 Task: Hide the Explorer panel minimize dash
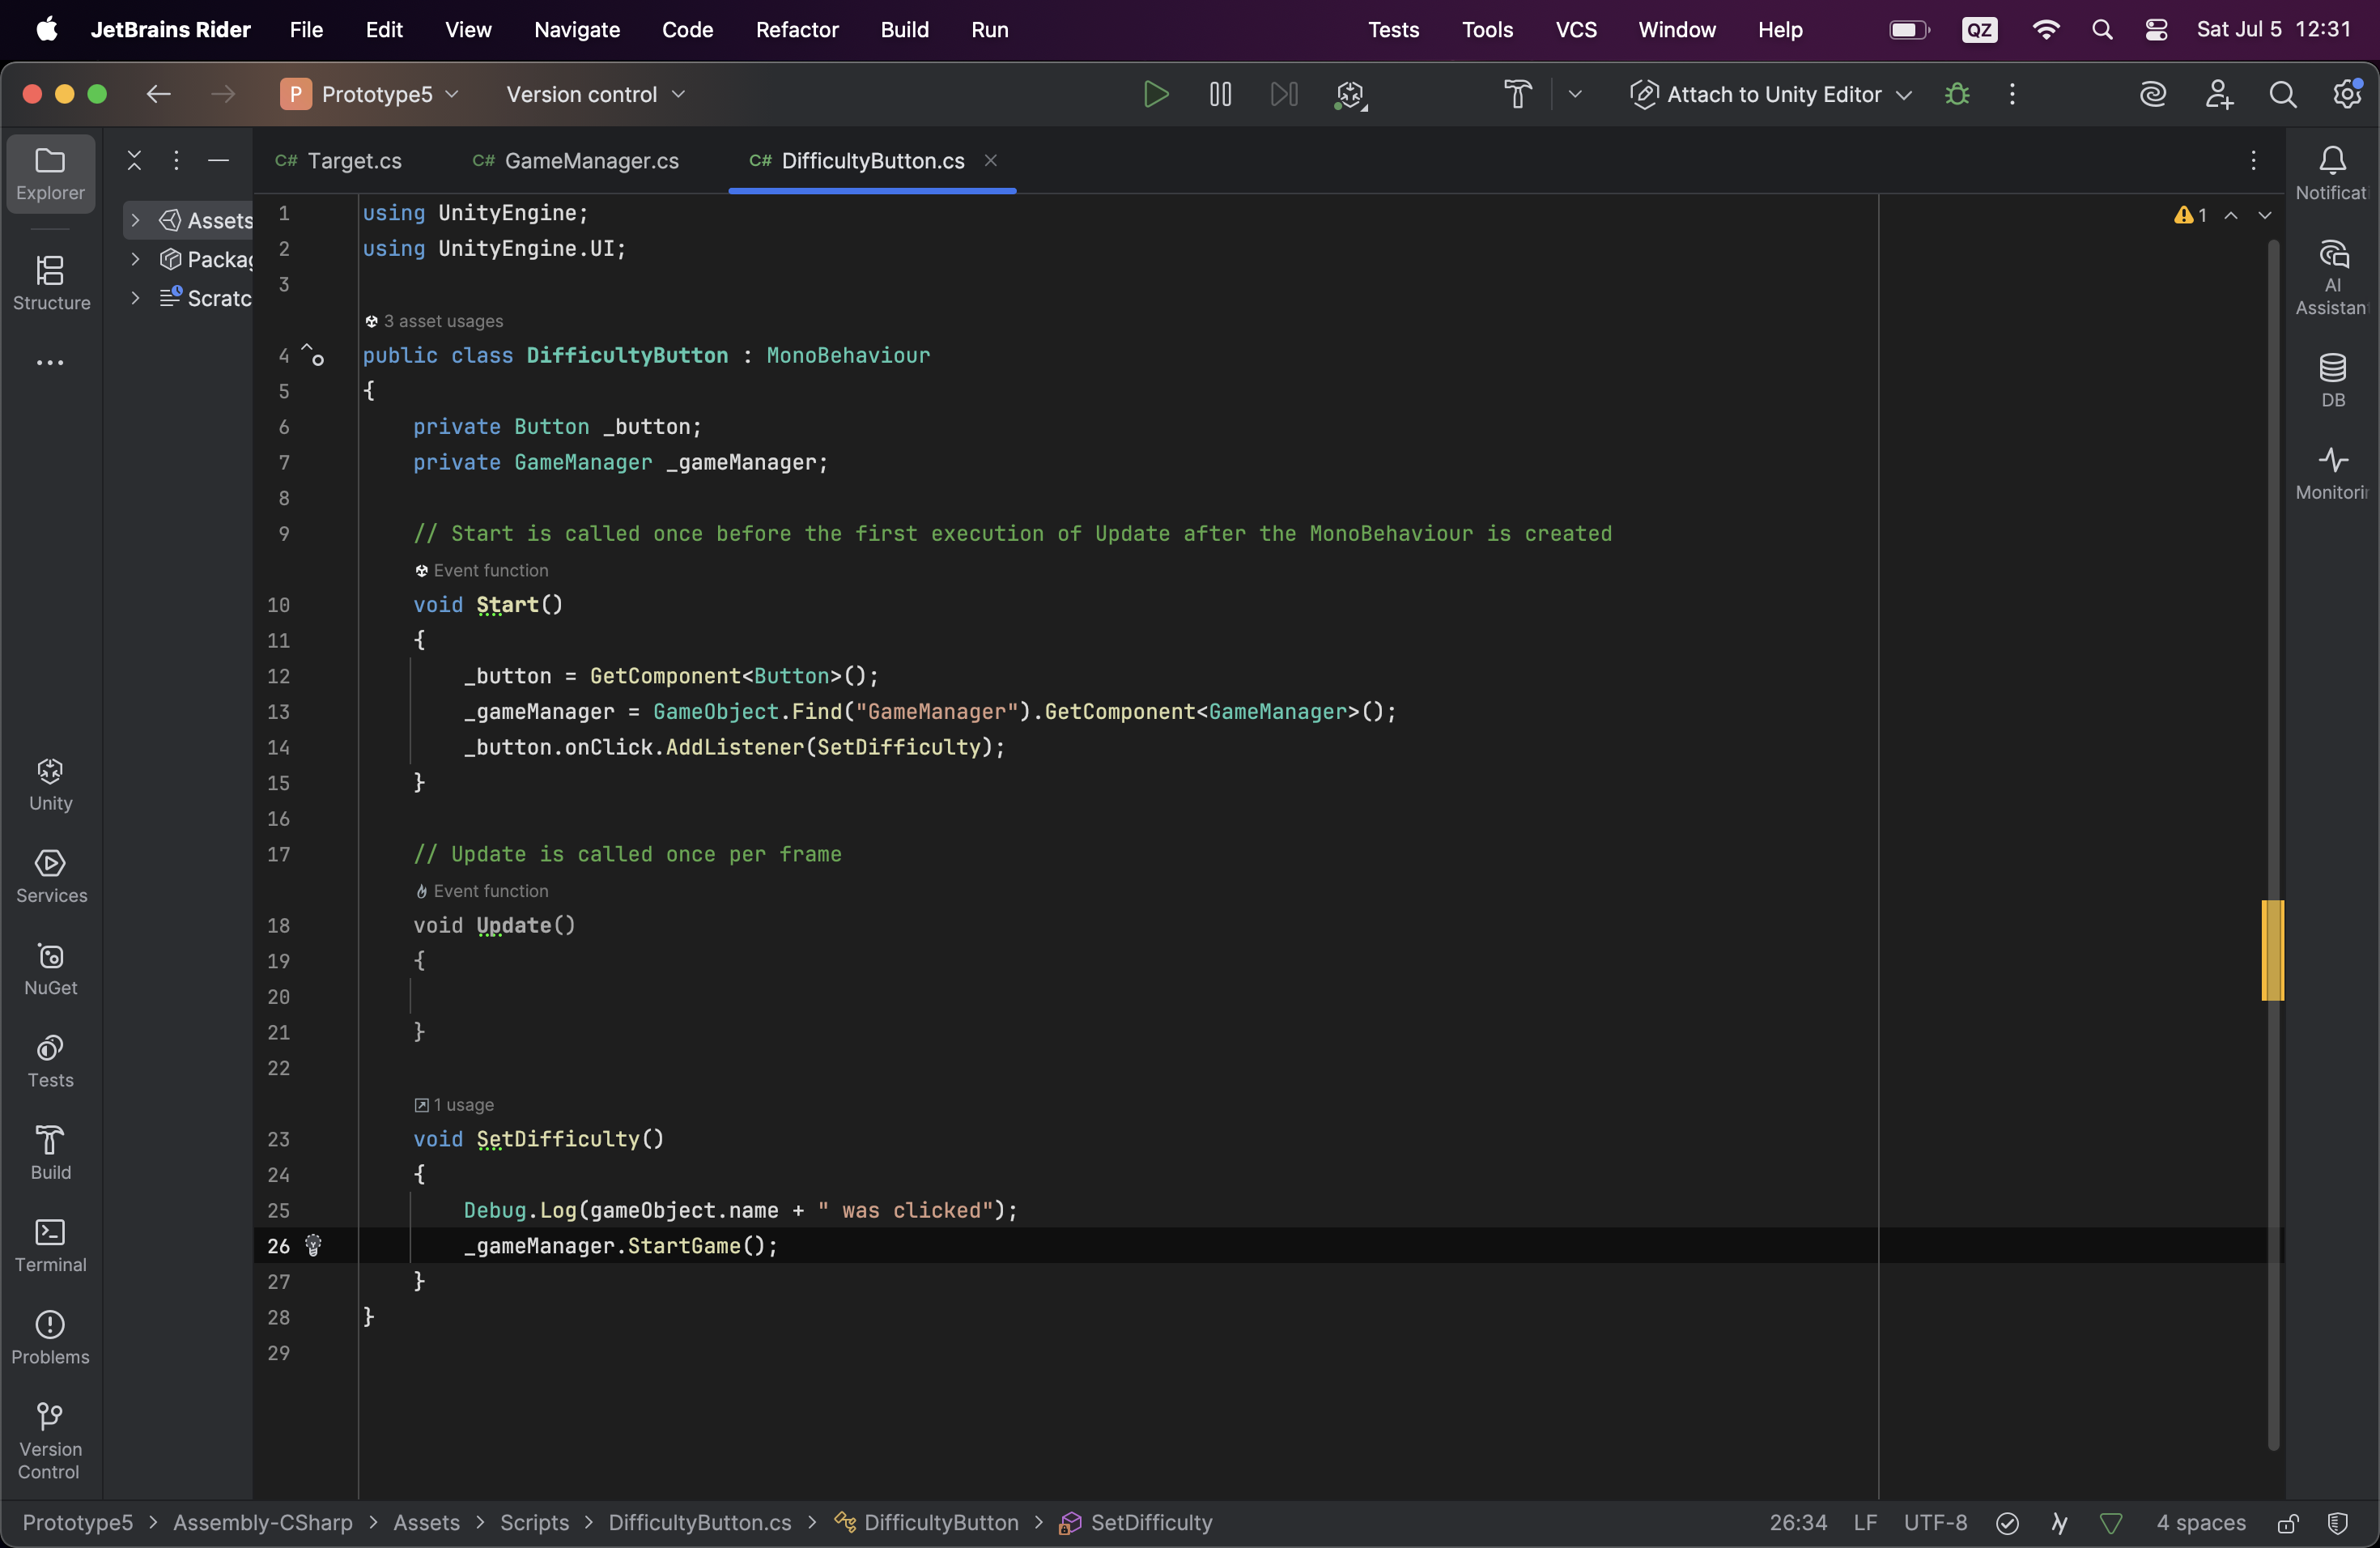point(218,160)
